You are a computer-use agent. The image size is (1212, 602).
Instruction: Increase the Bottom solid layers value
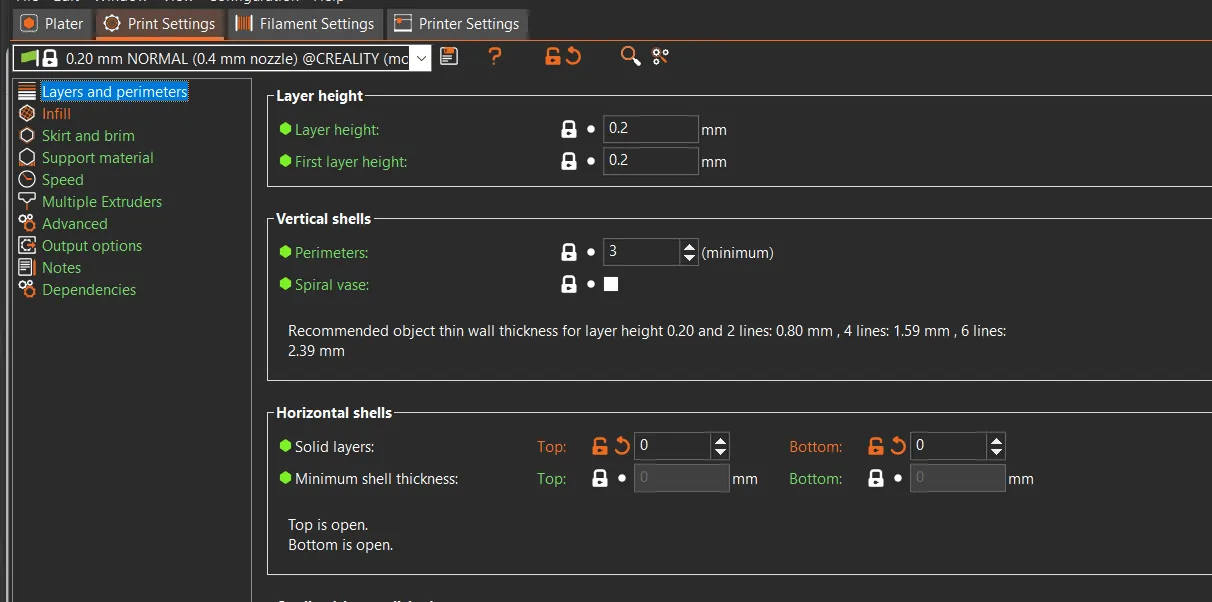pos(996,440)
